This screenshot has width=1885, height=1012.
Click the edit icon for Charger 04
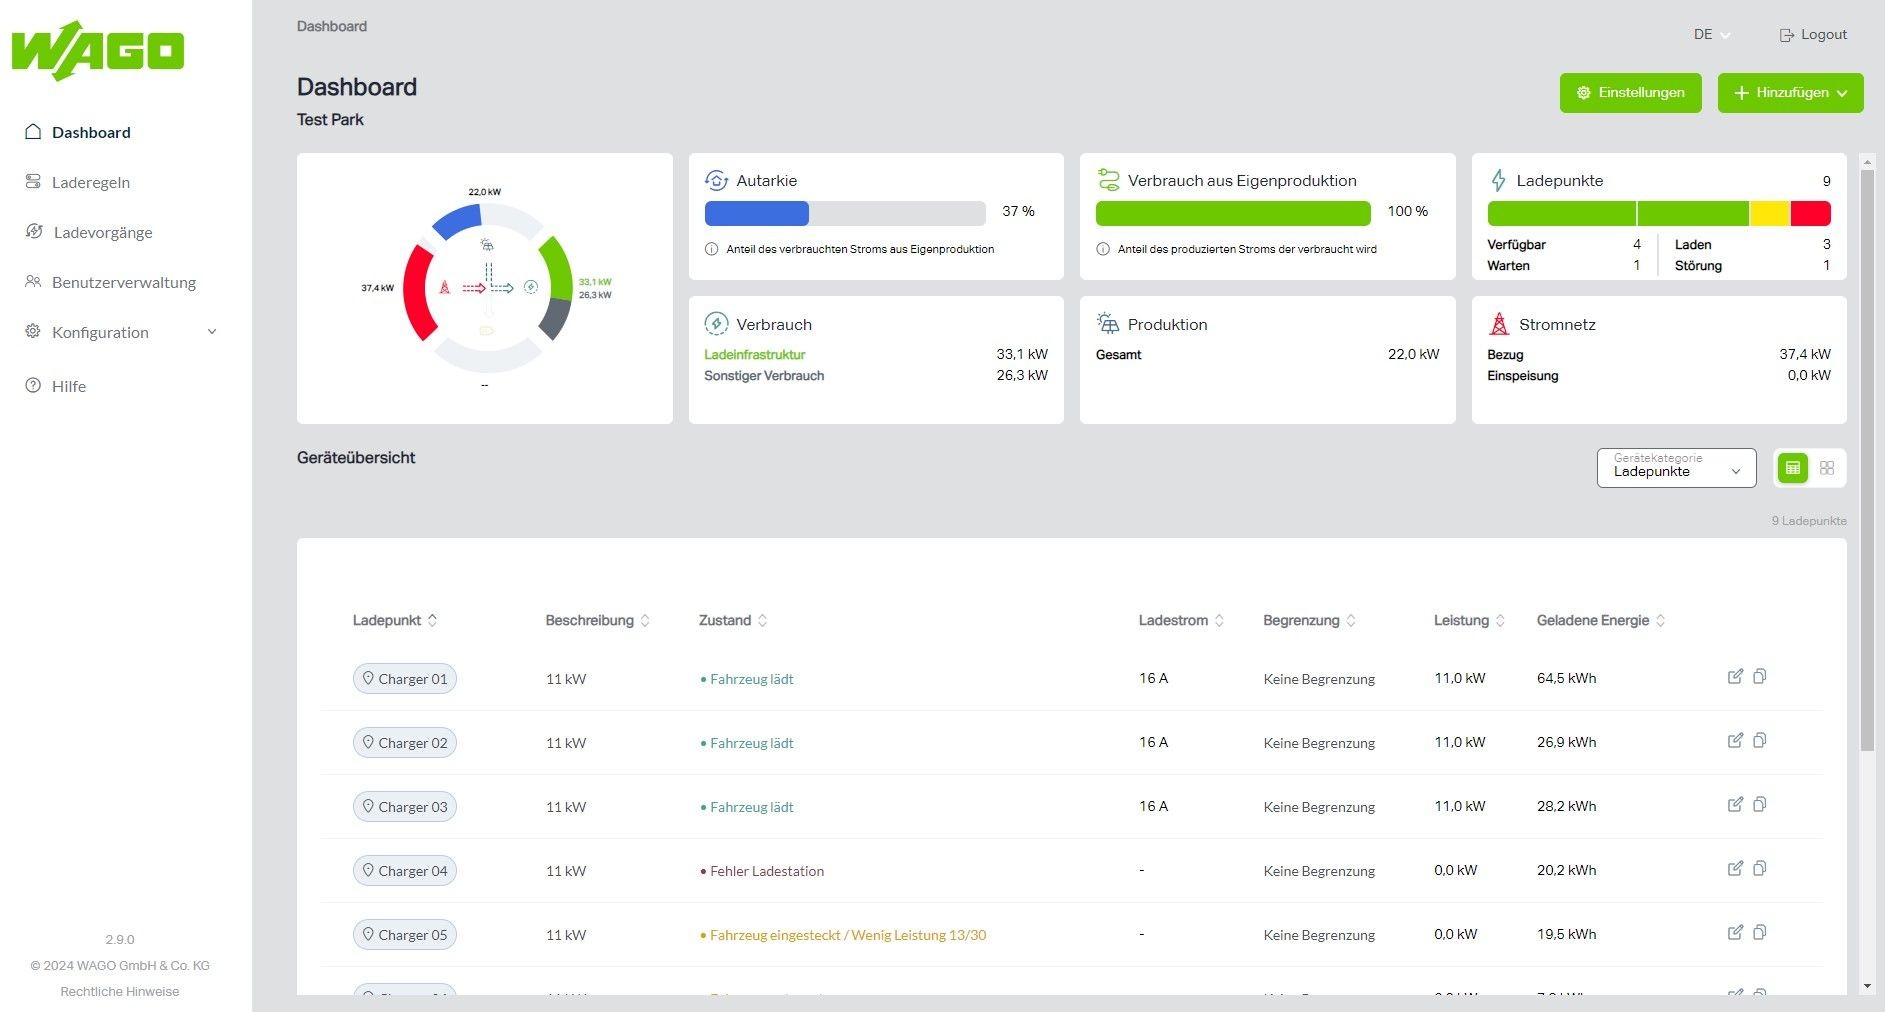1735,869
